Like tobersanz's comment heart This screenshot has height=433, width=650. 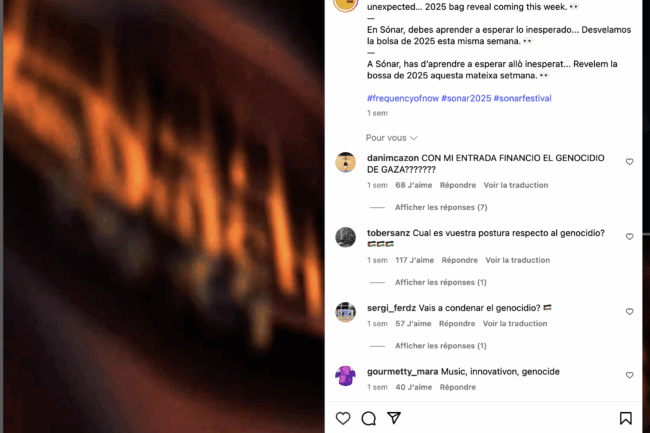(x=629, y=237)
